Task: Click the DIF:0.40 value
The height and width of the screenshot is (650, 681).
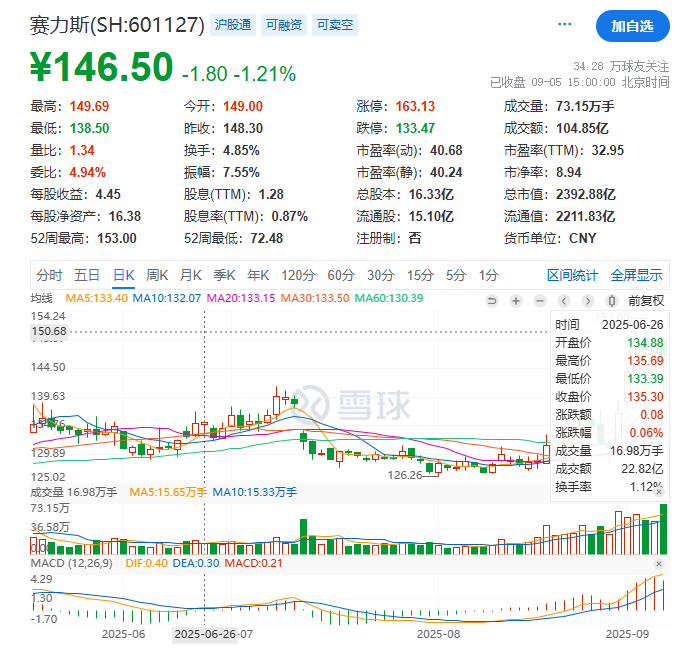Action: click(146, 563)
